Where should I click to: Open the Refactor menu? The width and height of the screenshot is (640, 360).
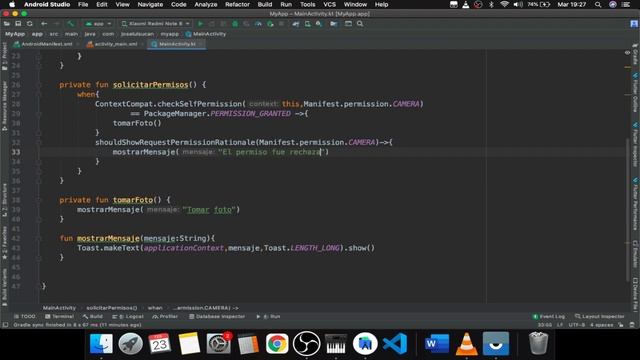tap(237, 4)
